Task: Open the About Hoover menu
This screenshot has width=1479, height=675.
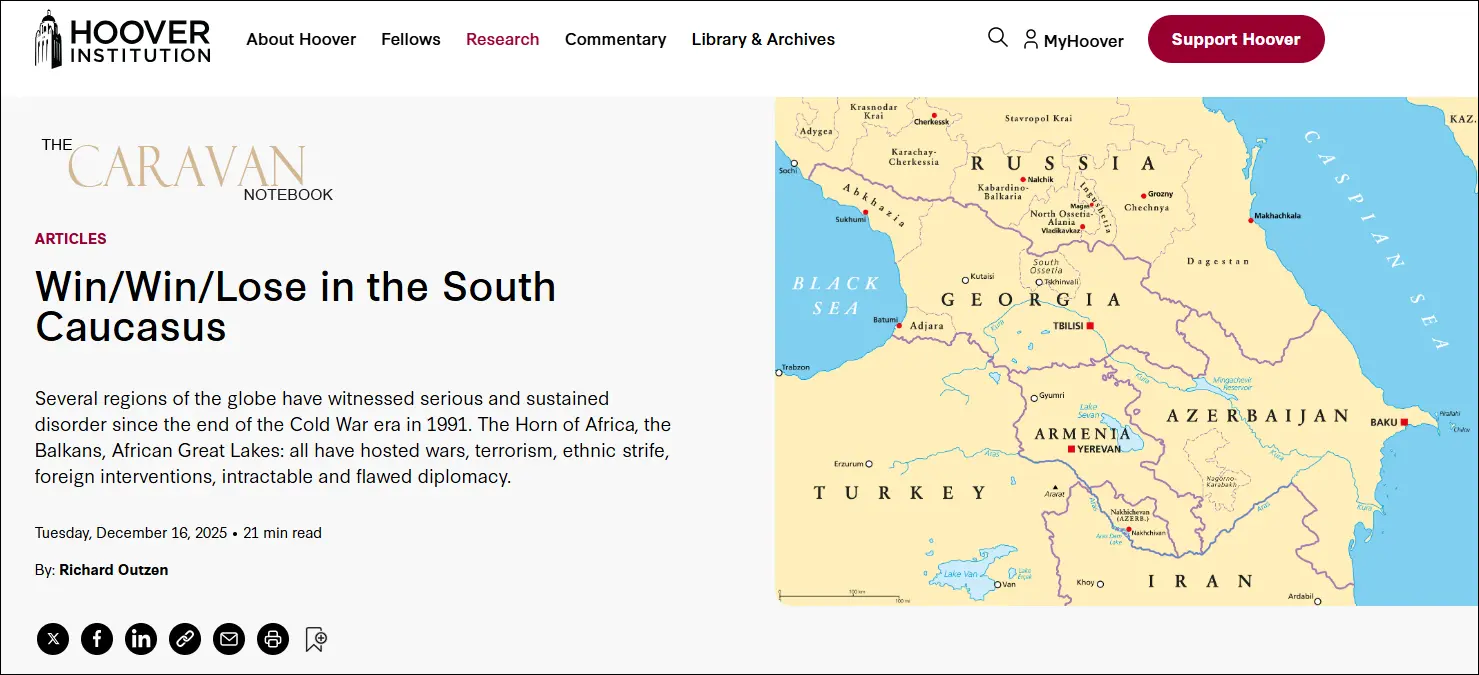Action: (301, 40)
